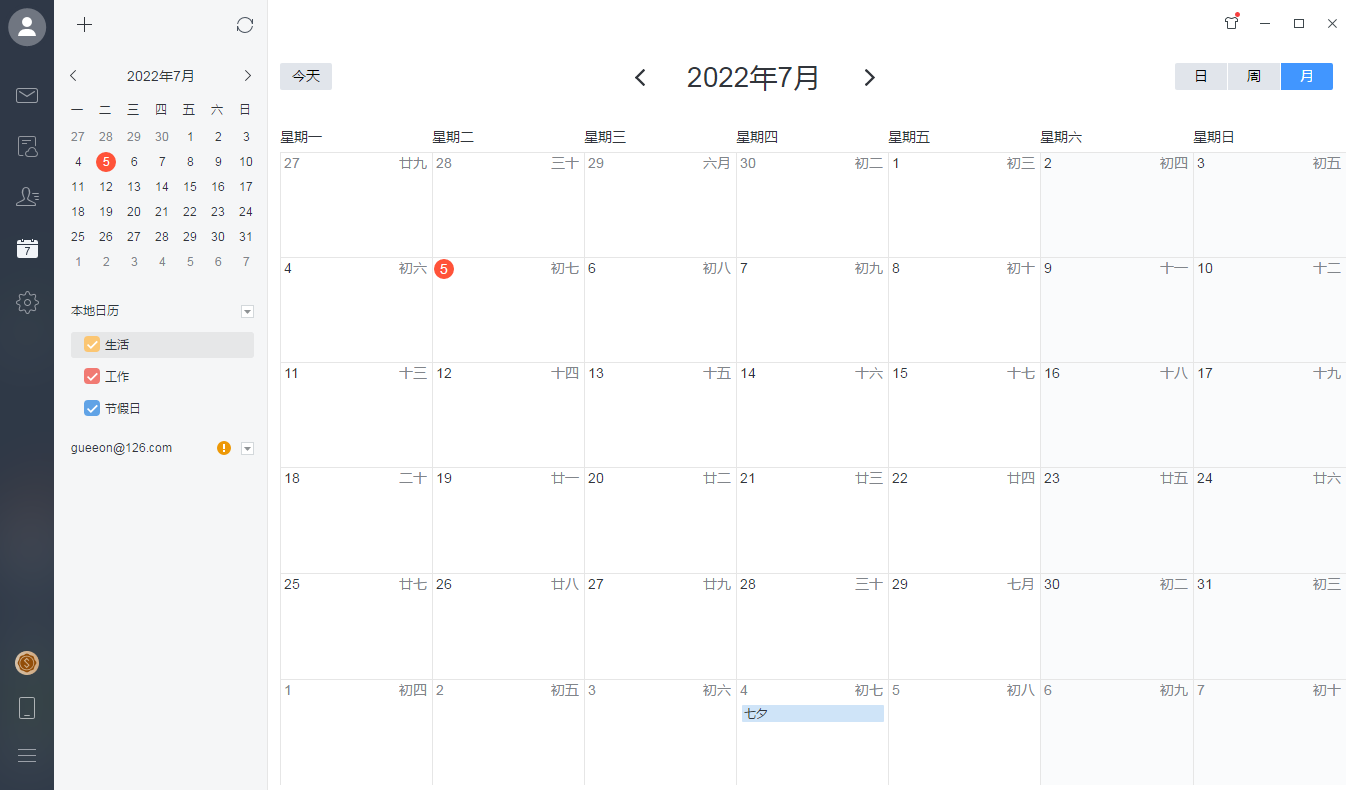This screenshot has width=1350, height=790.
Task: Click the hamburger menu icon at bottom
Action: pos(27,756)
